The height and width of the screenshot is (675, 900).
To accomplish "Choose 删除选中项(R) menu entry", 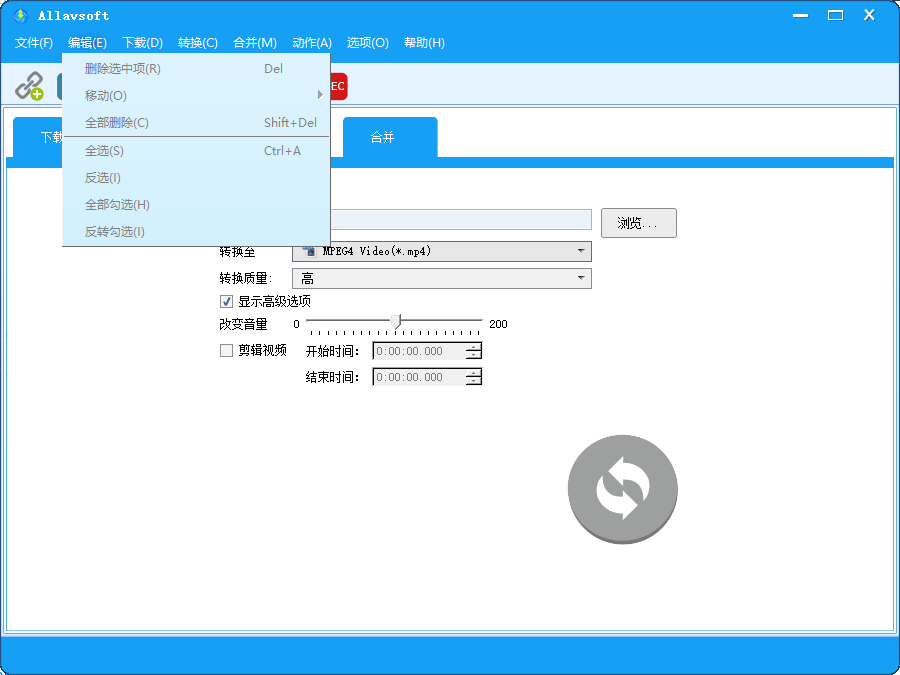I will [196, 69].
